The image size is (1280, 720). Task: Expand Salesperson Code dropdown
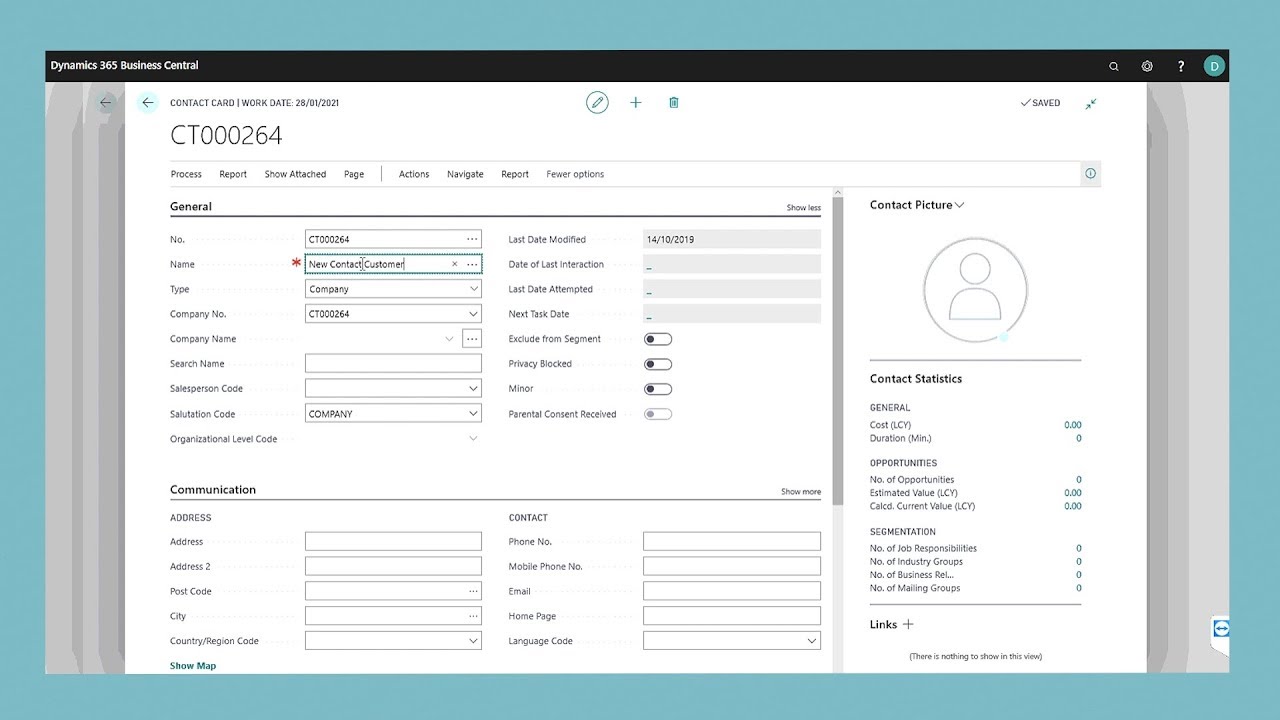[473, 389]
